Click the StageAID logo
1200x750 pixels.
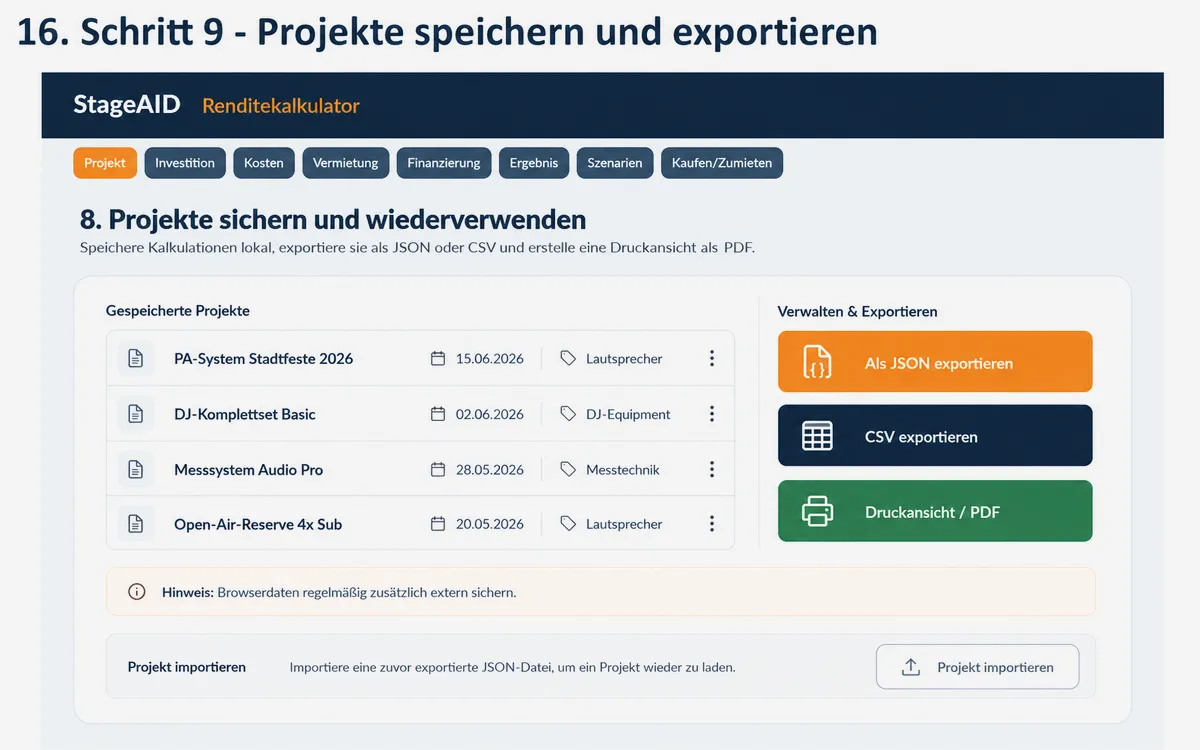coord(127,105)
